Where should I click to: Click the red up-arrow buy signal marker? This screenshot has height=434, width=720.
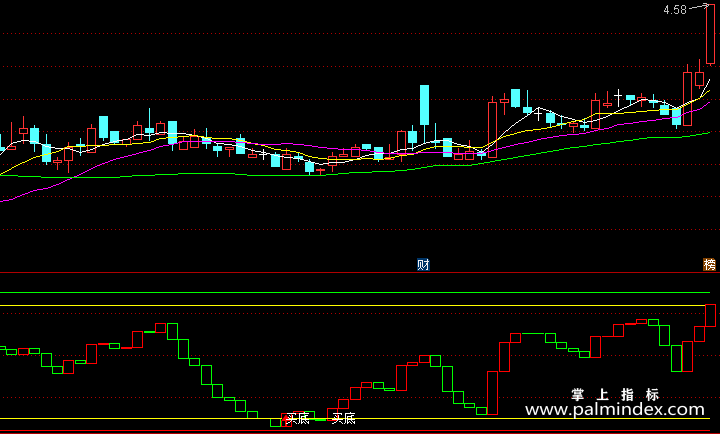(285, 419)
